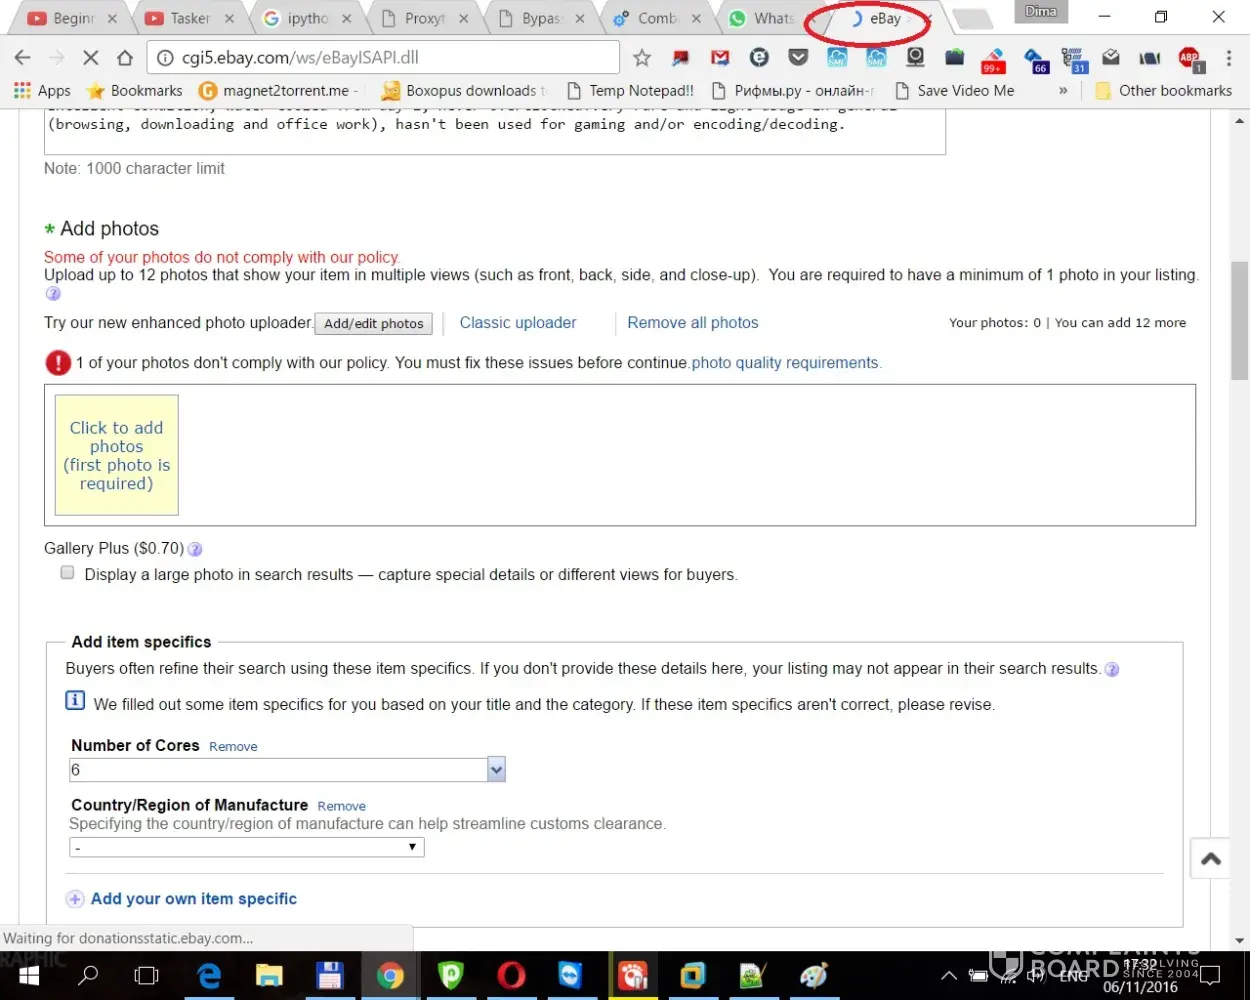
Task: Open Country/Region of Manufacture dropdown
Action: click(x=246, y=847)
